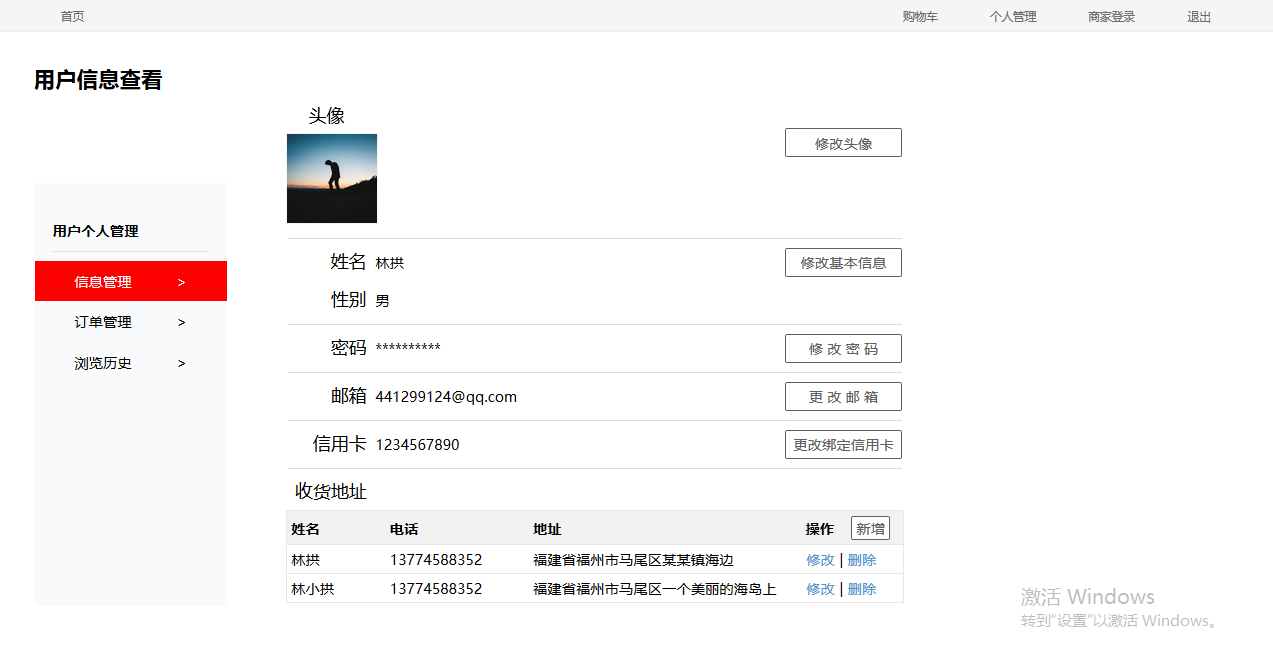Delete the 林拱 address row

pos(862,560)
